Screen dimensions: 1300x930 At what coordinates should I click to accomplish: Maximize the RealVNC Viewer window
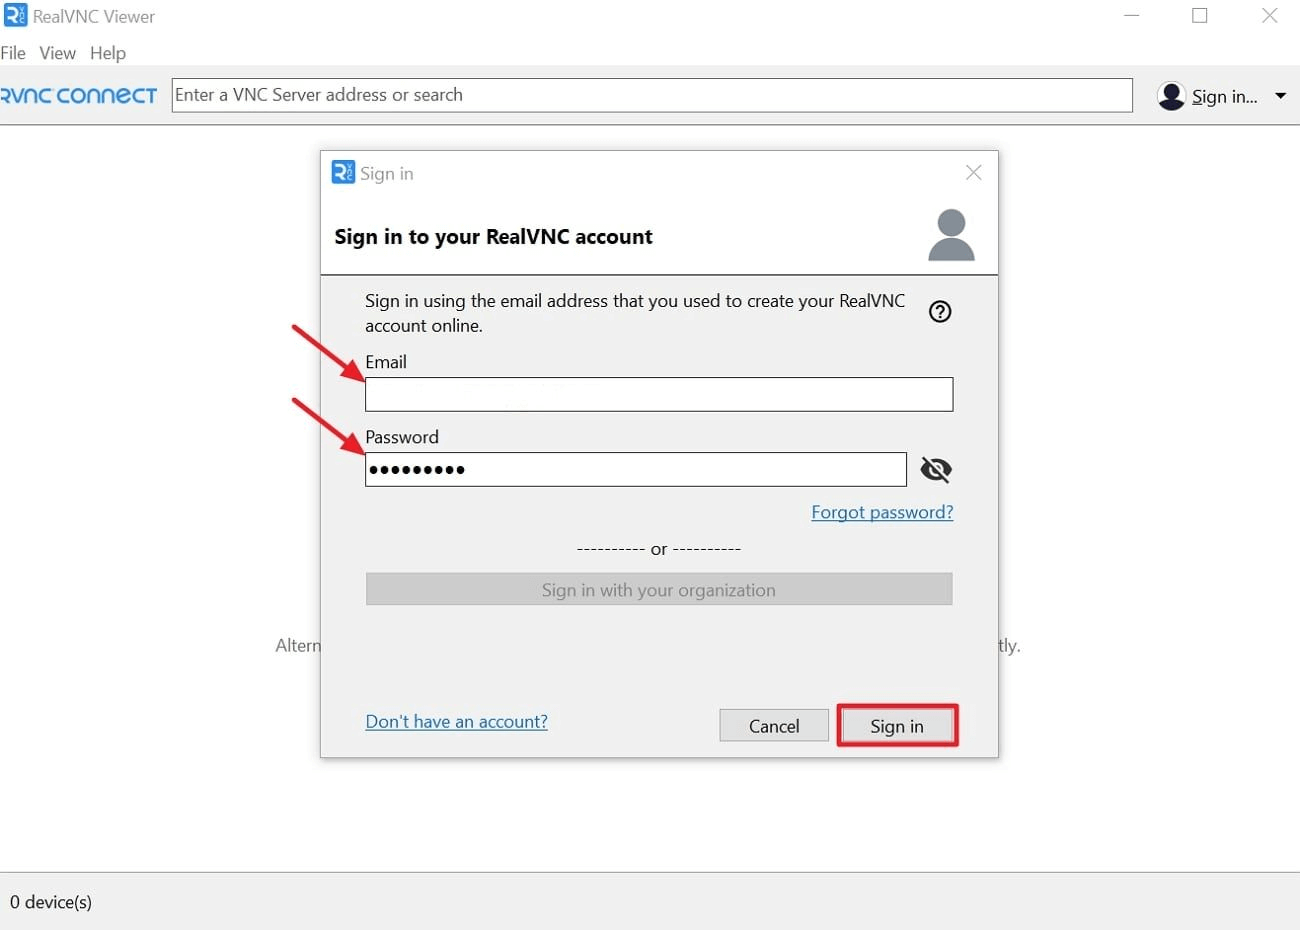(x=1200, y=16)
